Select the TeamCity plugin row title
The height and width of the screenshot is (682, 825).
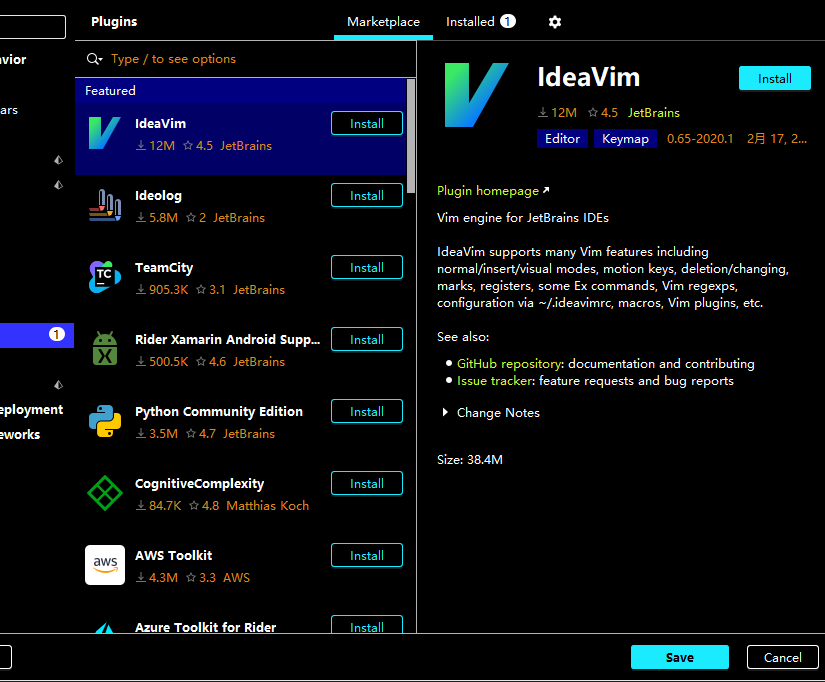coord(164,267)
